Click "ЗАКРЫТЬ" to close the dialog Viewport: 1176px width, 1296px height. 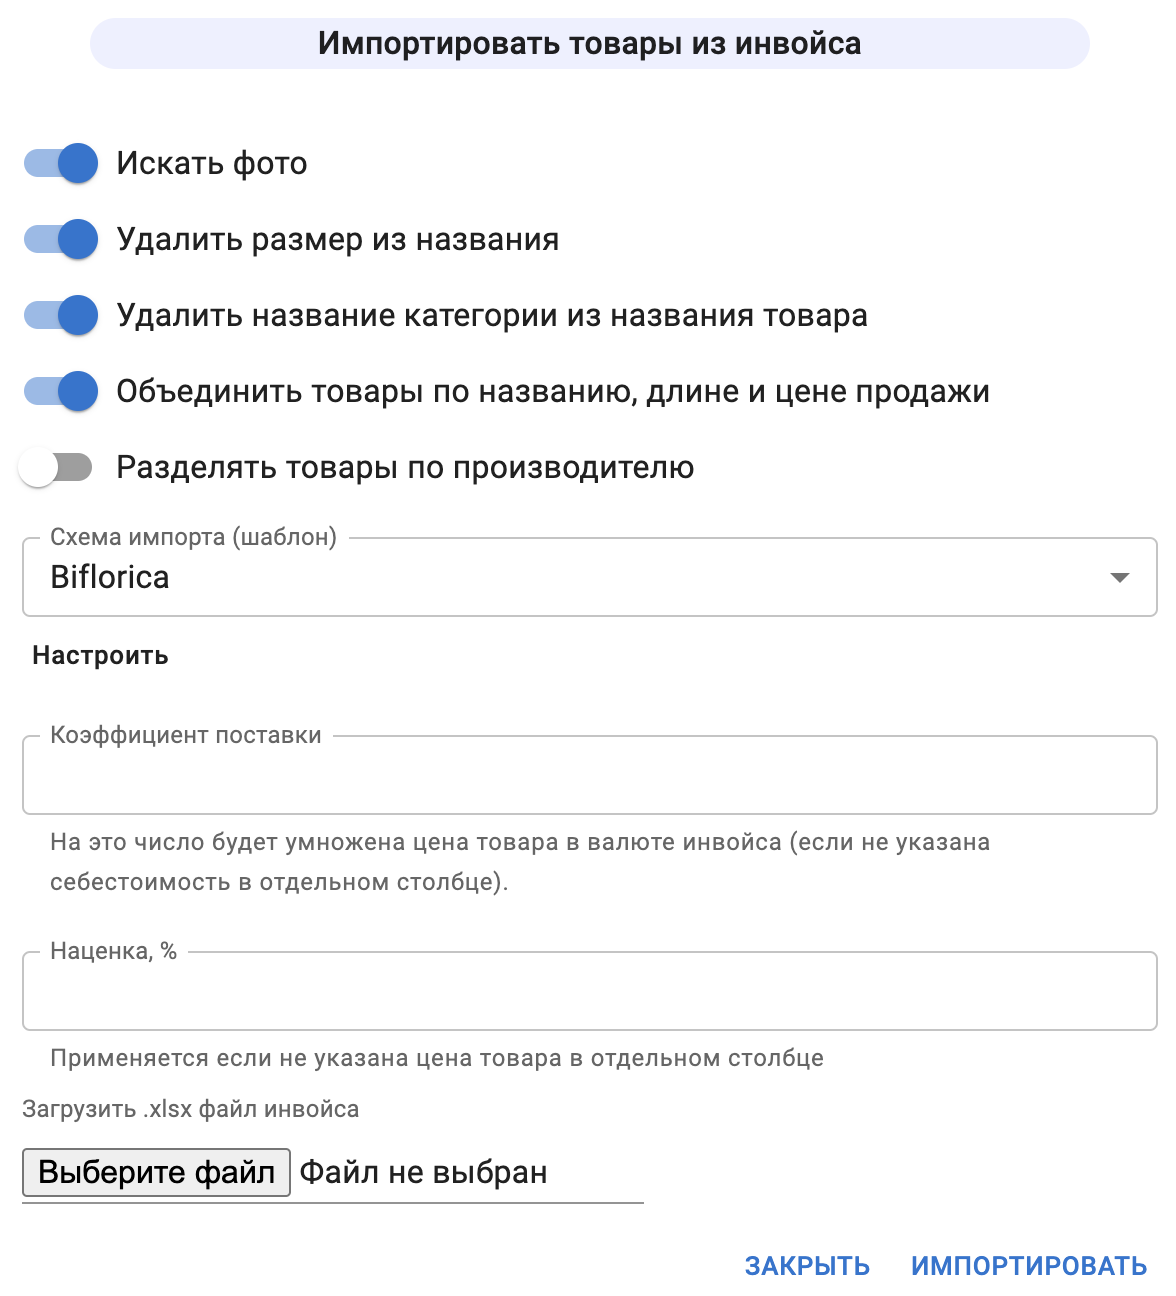tap(806, 1266)
